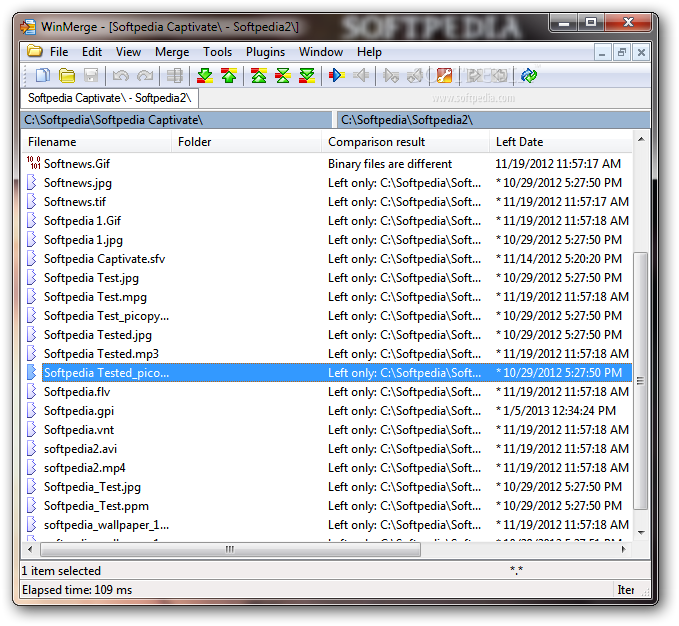The image size is (679, 626).
Task: Select the Softnews.Gif row
Action: click(327, 163)
